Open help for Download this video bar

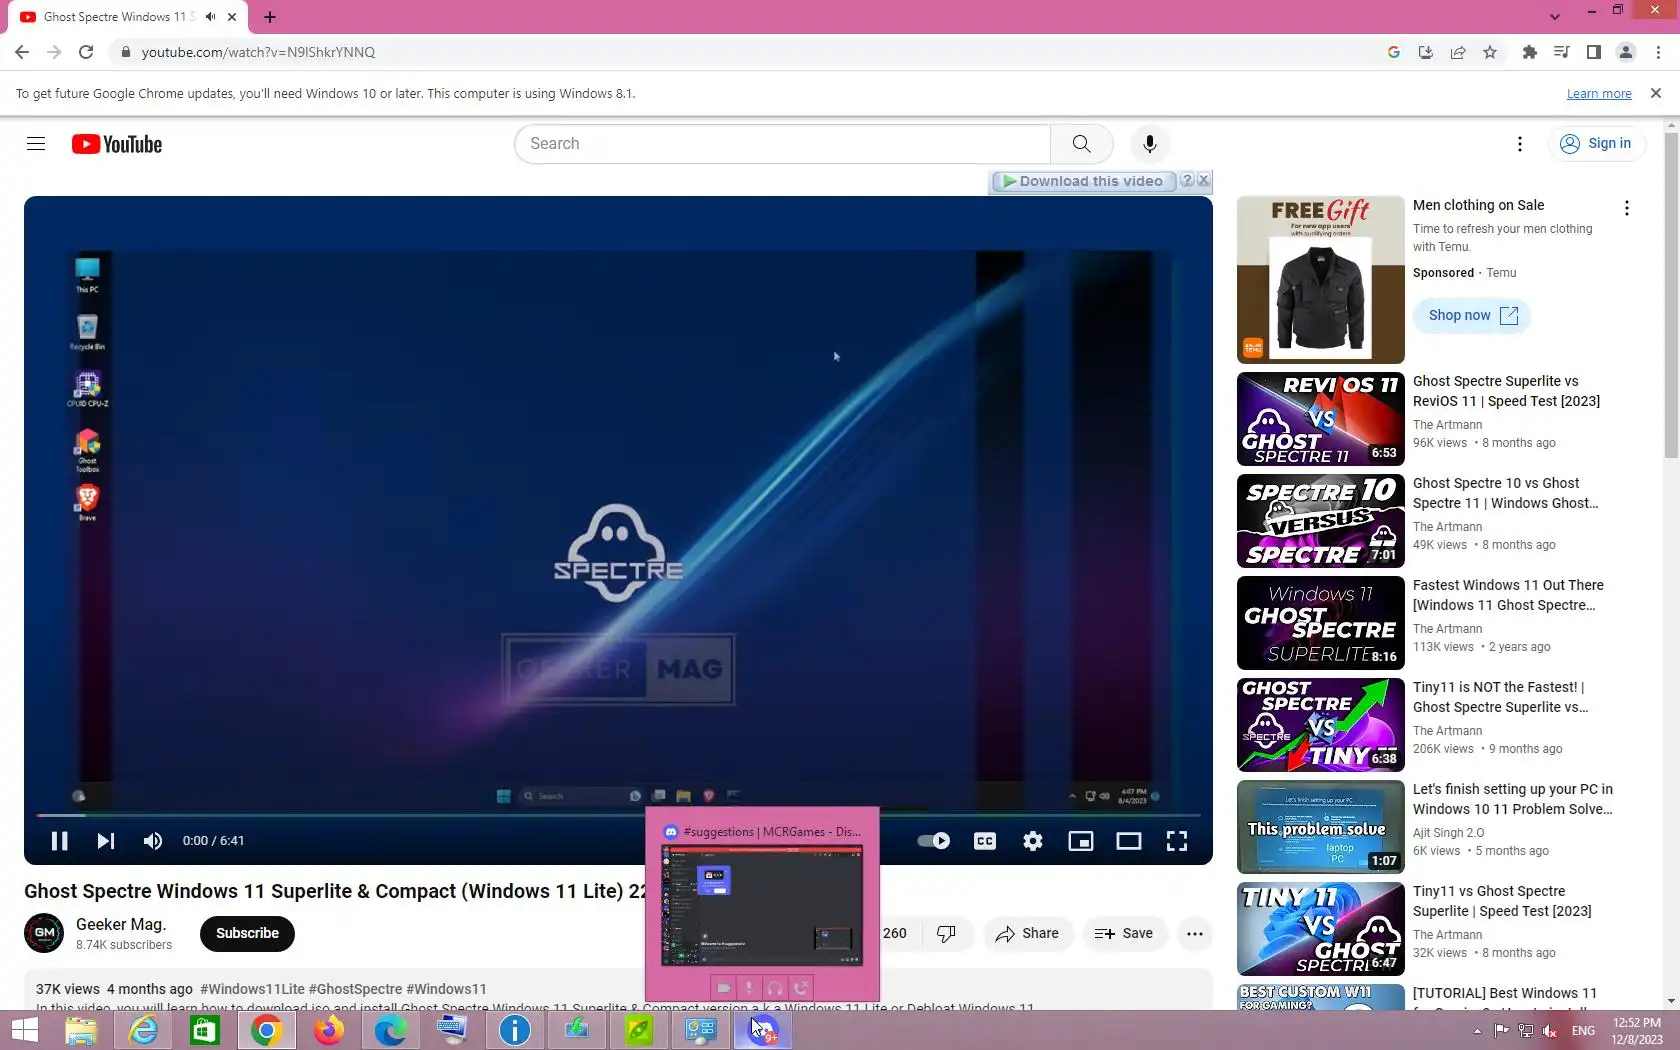click(1187, 180)
